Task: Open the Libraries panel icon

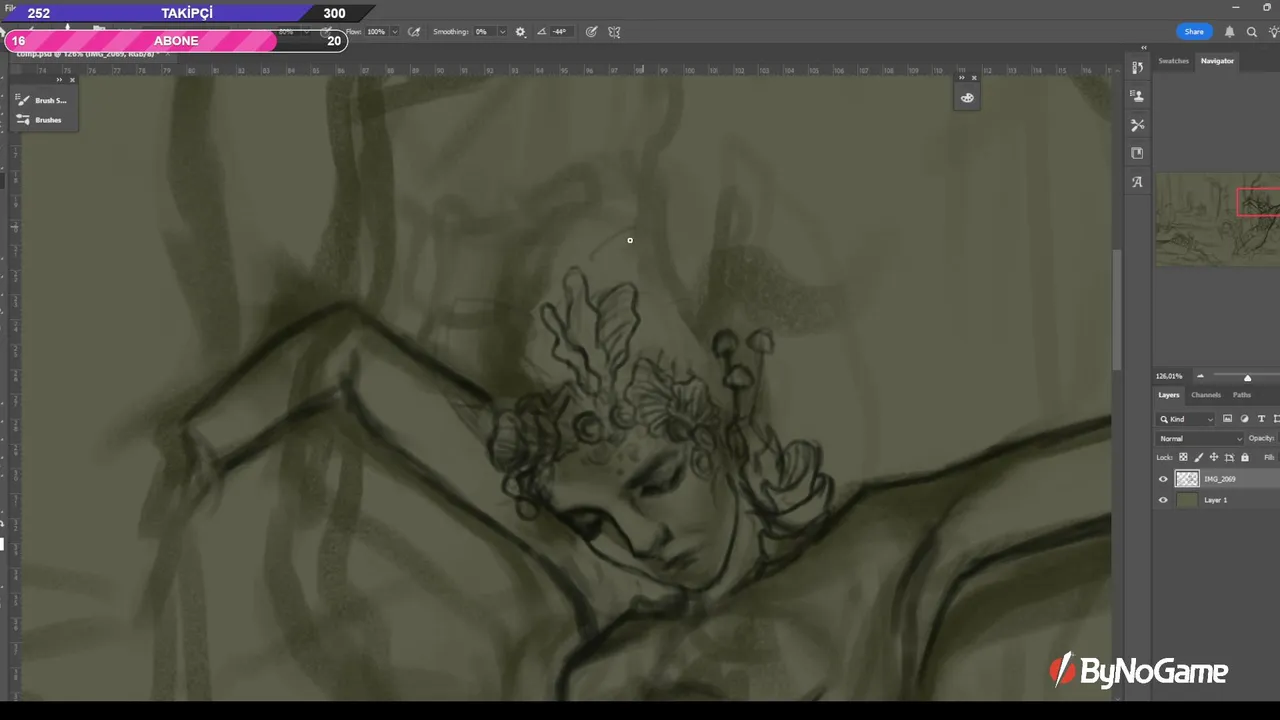Action: pyautogui.click(x=1137, y=153)
